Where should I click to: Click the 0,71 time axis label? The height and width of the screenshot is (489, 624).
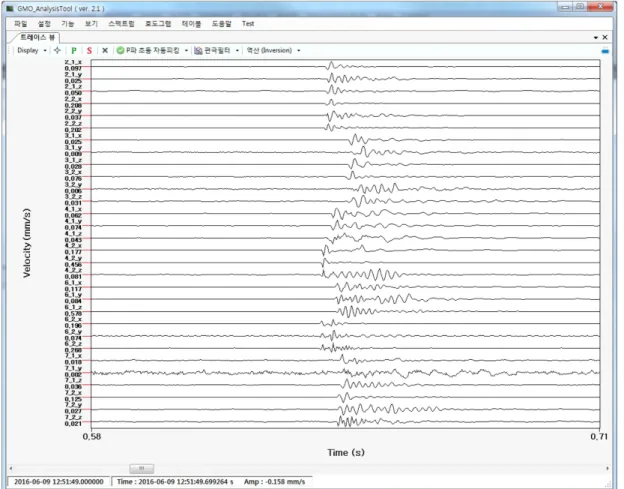point(599,436)
